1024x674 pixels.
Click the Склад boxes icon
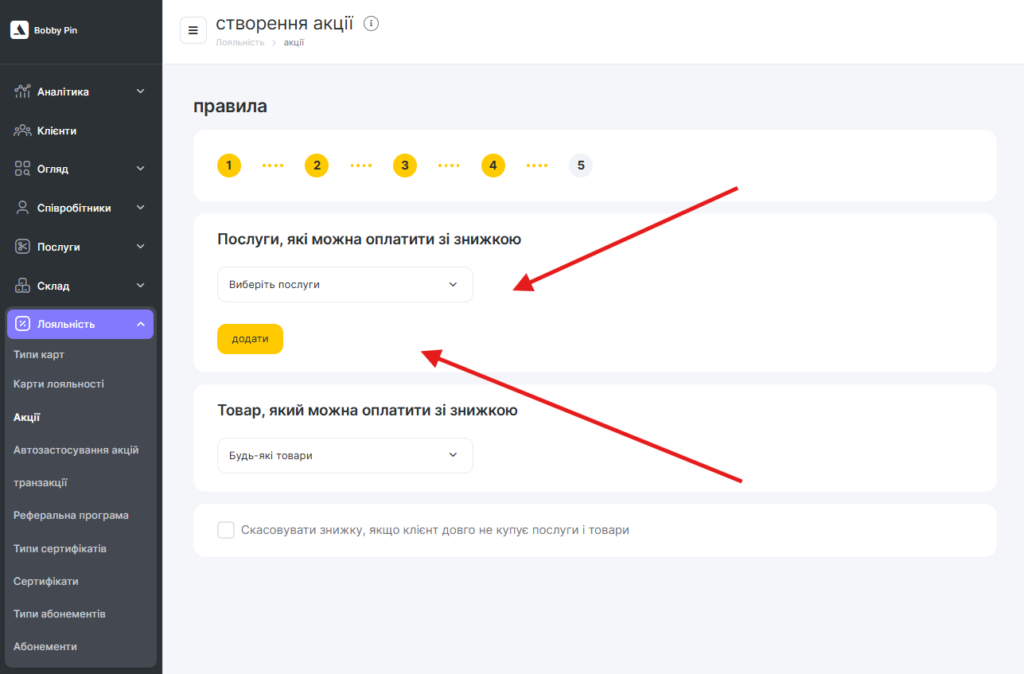(x=22, y=286)
